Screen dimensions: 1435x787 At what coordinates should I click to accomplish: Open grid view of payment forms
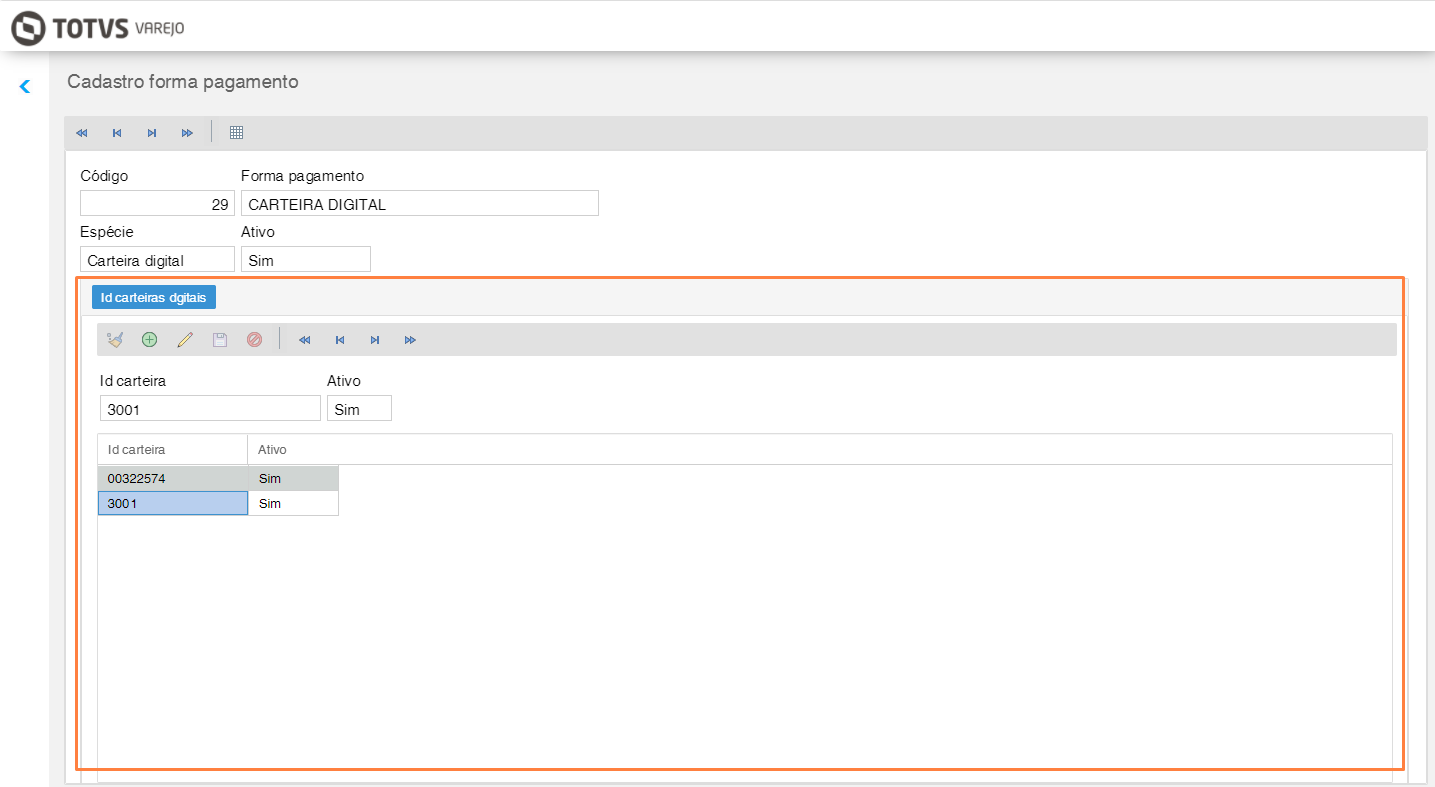237,133
